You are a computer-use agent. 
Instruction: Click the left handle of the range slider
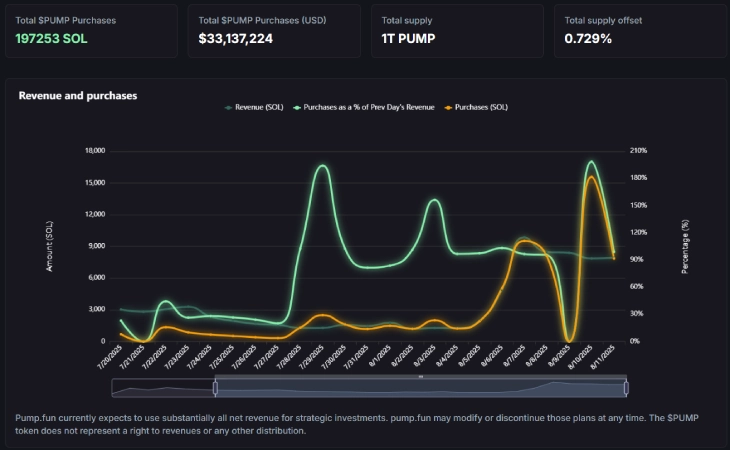(215, 387)
